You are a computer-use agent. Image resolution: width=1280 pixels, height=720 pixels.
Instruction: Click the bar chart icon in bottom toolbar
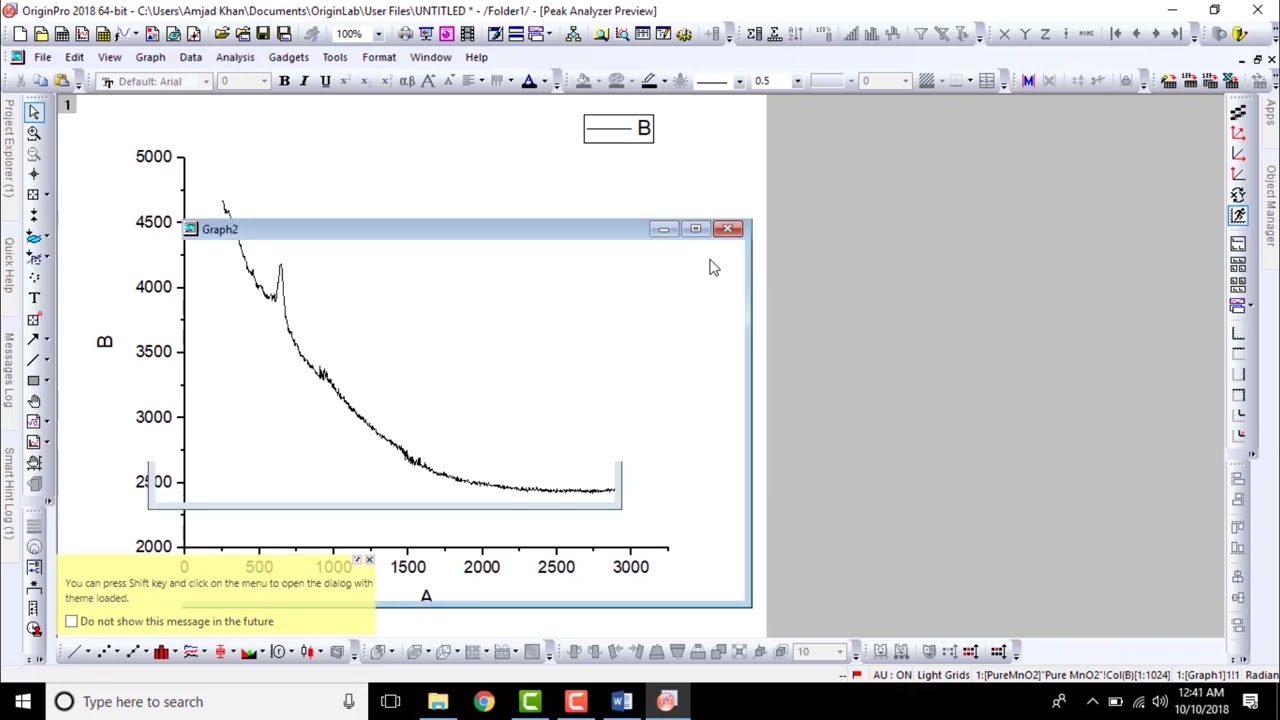[161, 652]
